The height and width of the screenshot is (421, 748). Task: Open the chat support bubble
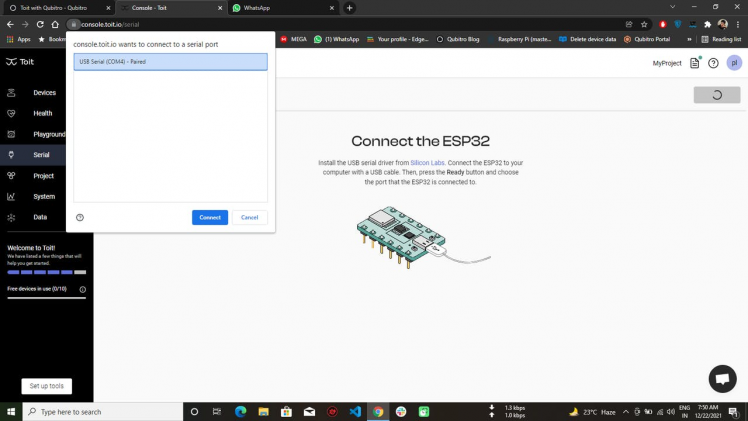pos(723,379)
